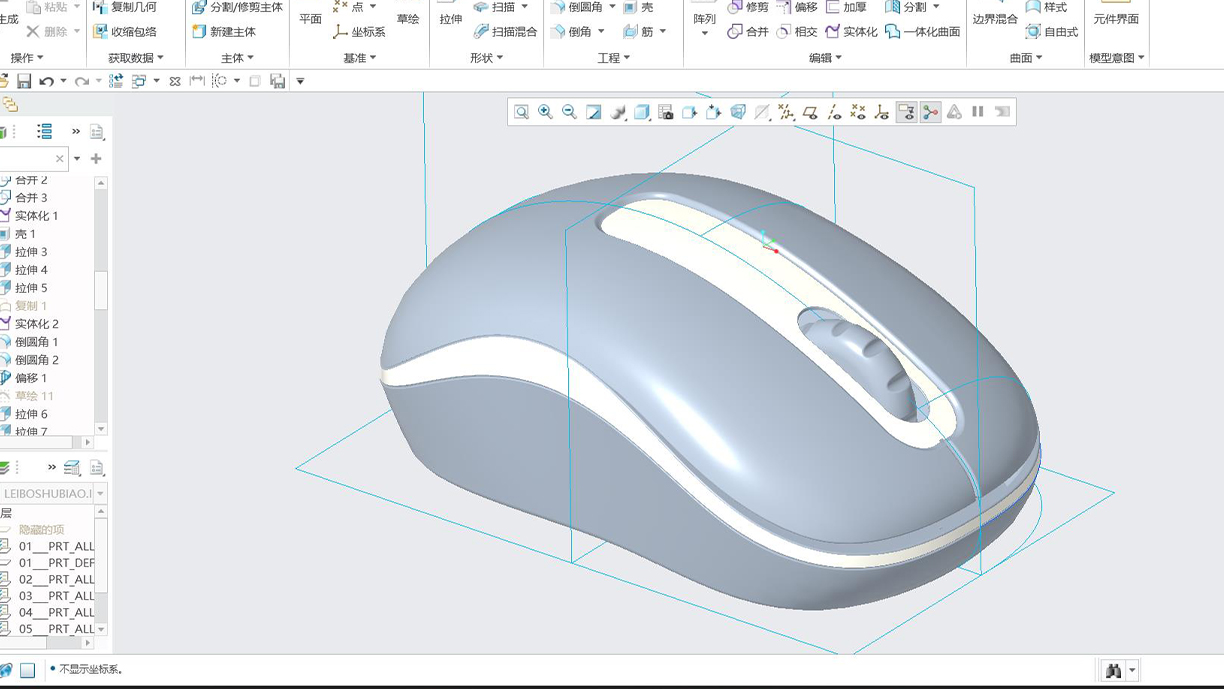Select 壳 1 in model tree
This screenshot has width=1224, height=689.
click(x=20, y=234)
